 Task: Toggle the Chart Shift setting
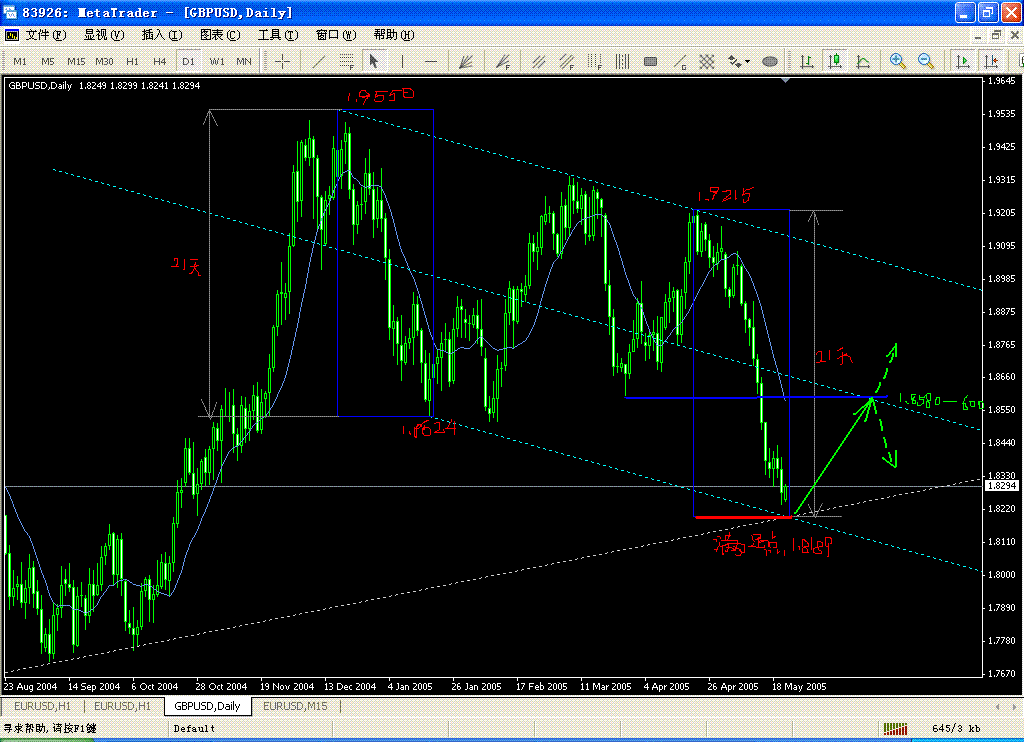point(992,61)
